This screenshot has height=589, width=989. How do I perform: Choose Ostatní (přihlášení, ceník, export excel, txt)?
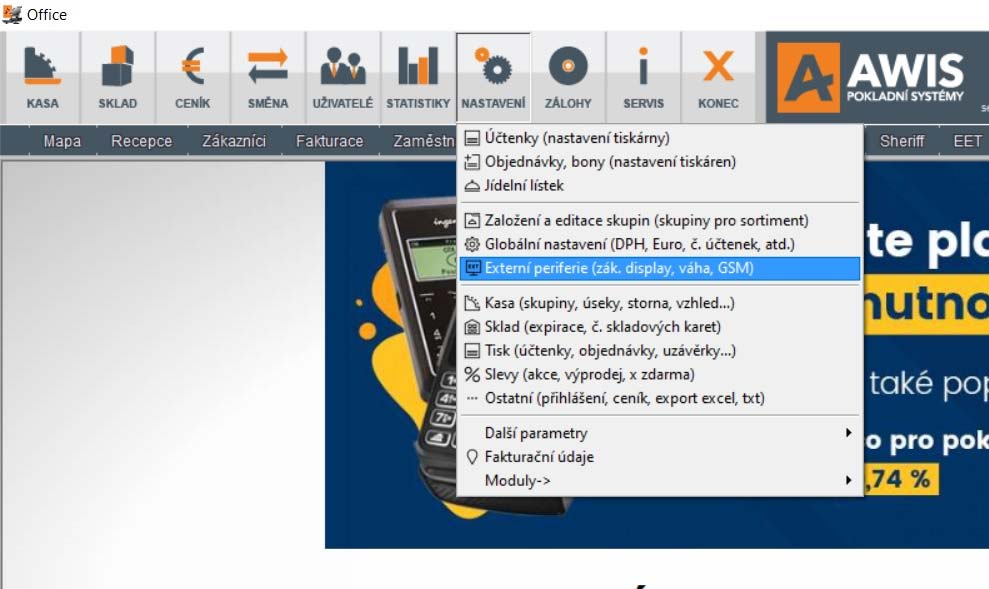(660, 399)
